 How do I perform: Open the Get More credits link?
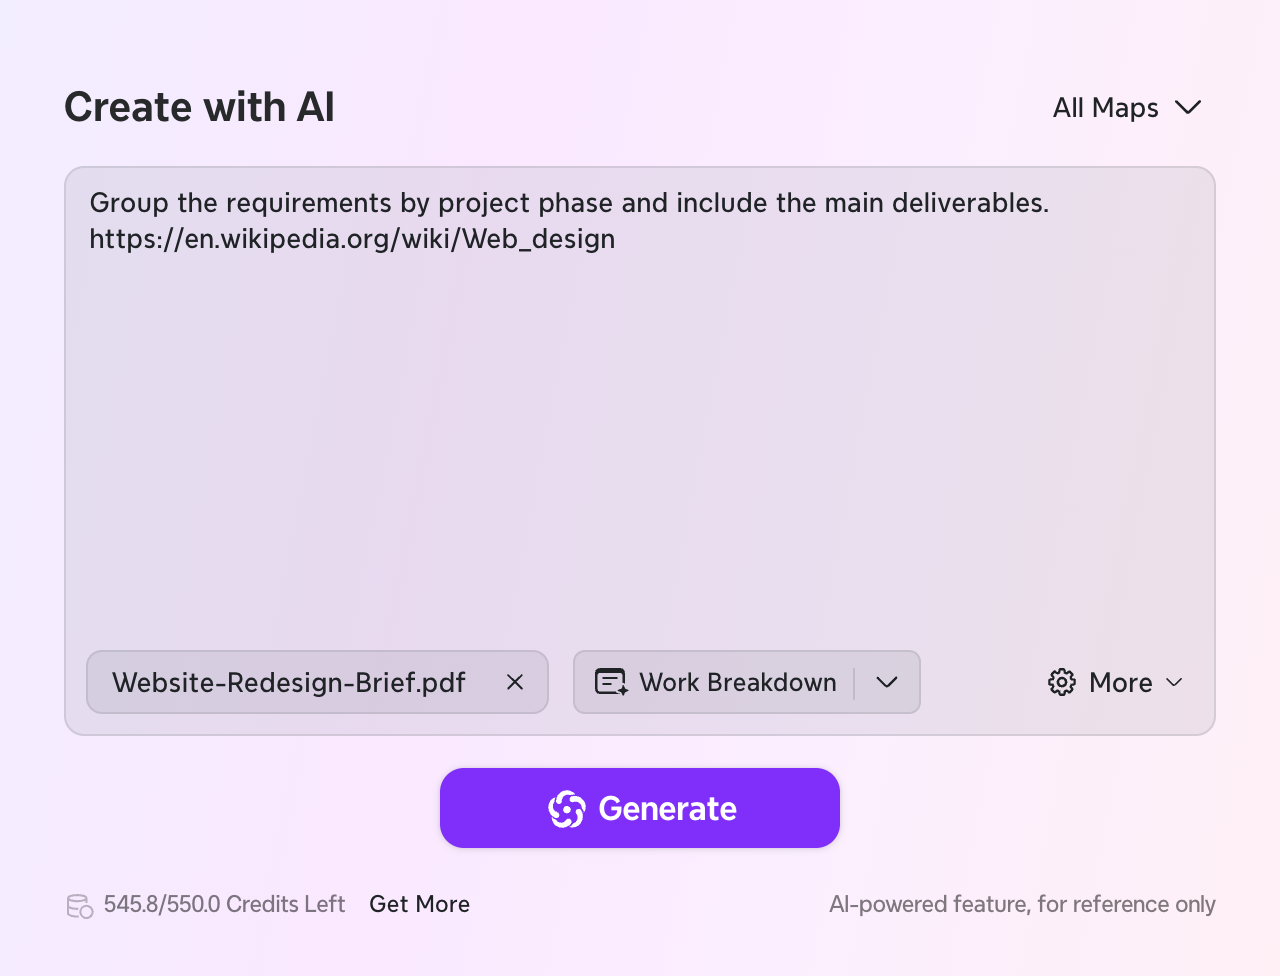click(419, 904)
